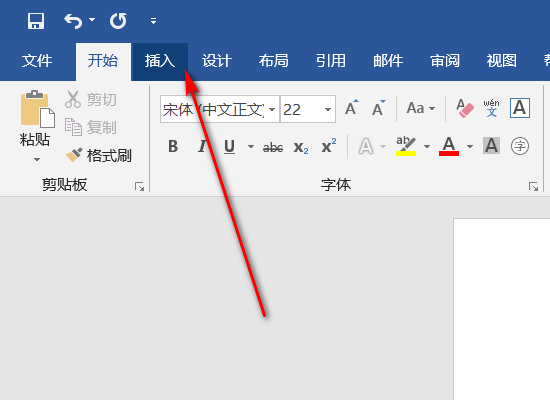Select the Format Painter (格式刷) brush

99,155
